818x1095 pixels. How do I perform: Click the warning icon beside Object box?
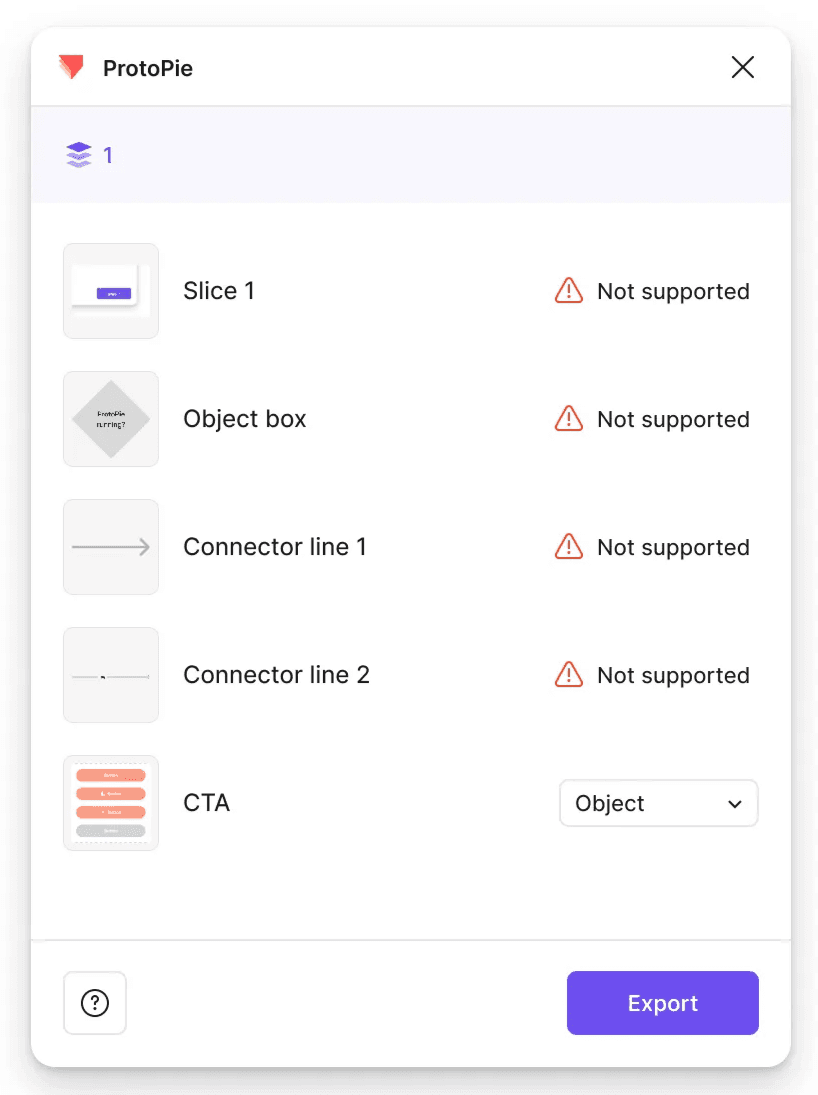click(x=568, y=419)
